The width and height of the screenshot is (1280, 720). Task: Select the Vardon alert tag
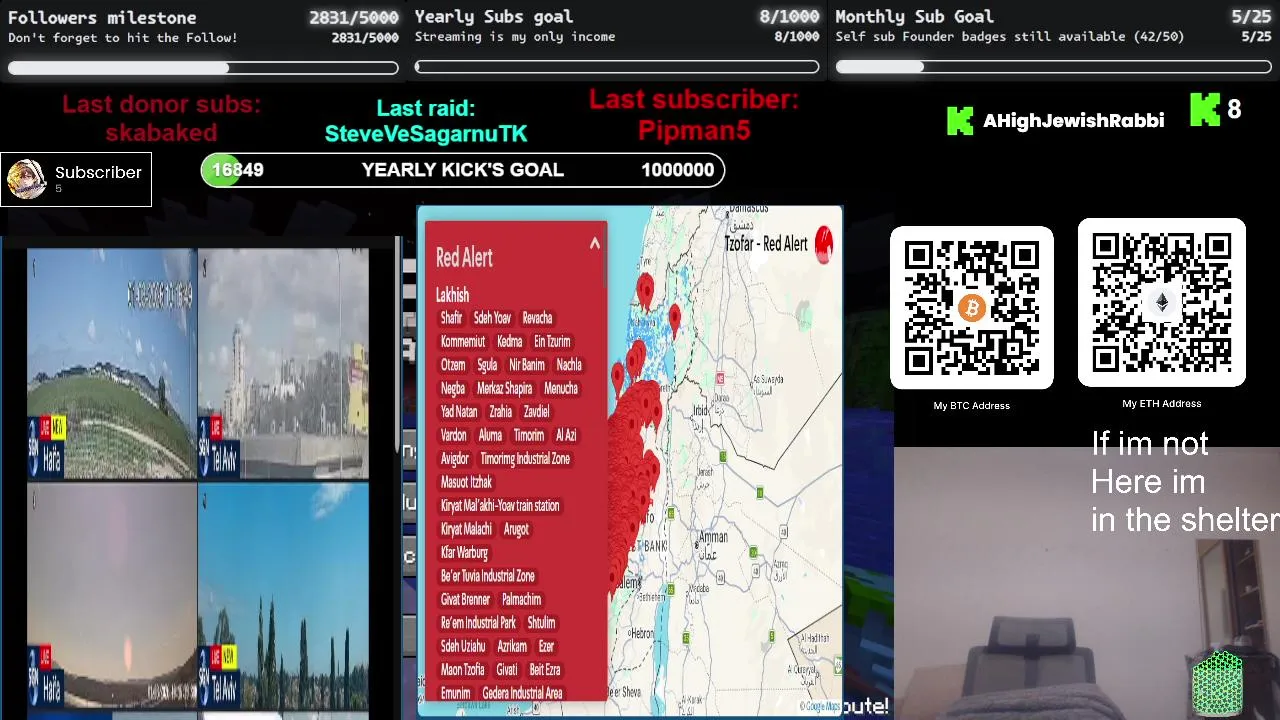click(x=454, y=435)
